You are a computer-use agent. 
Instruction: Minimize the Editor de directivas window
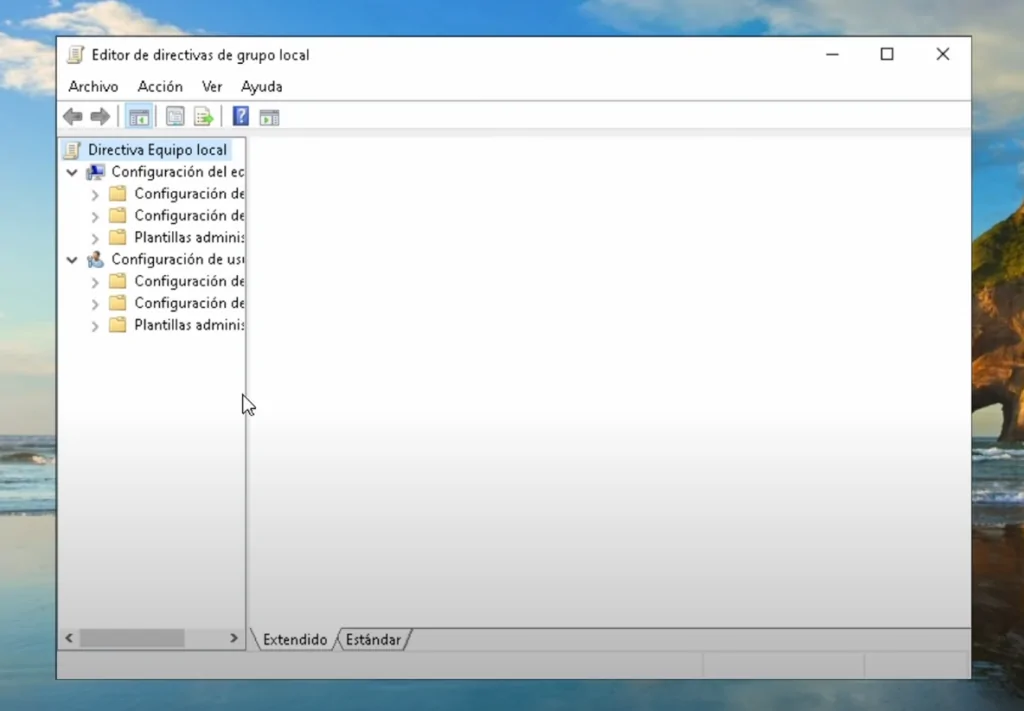pyautogui.click(x=832, y=54)
